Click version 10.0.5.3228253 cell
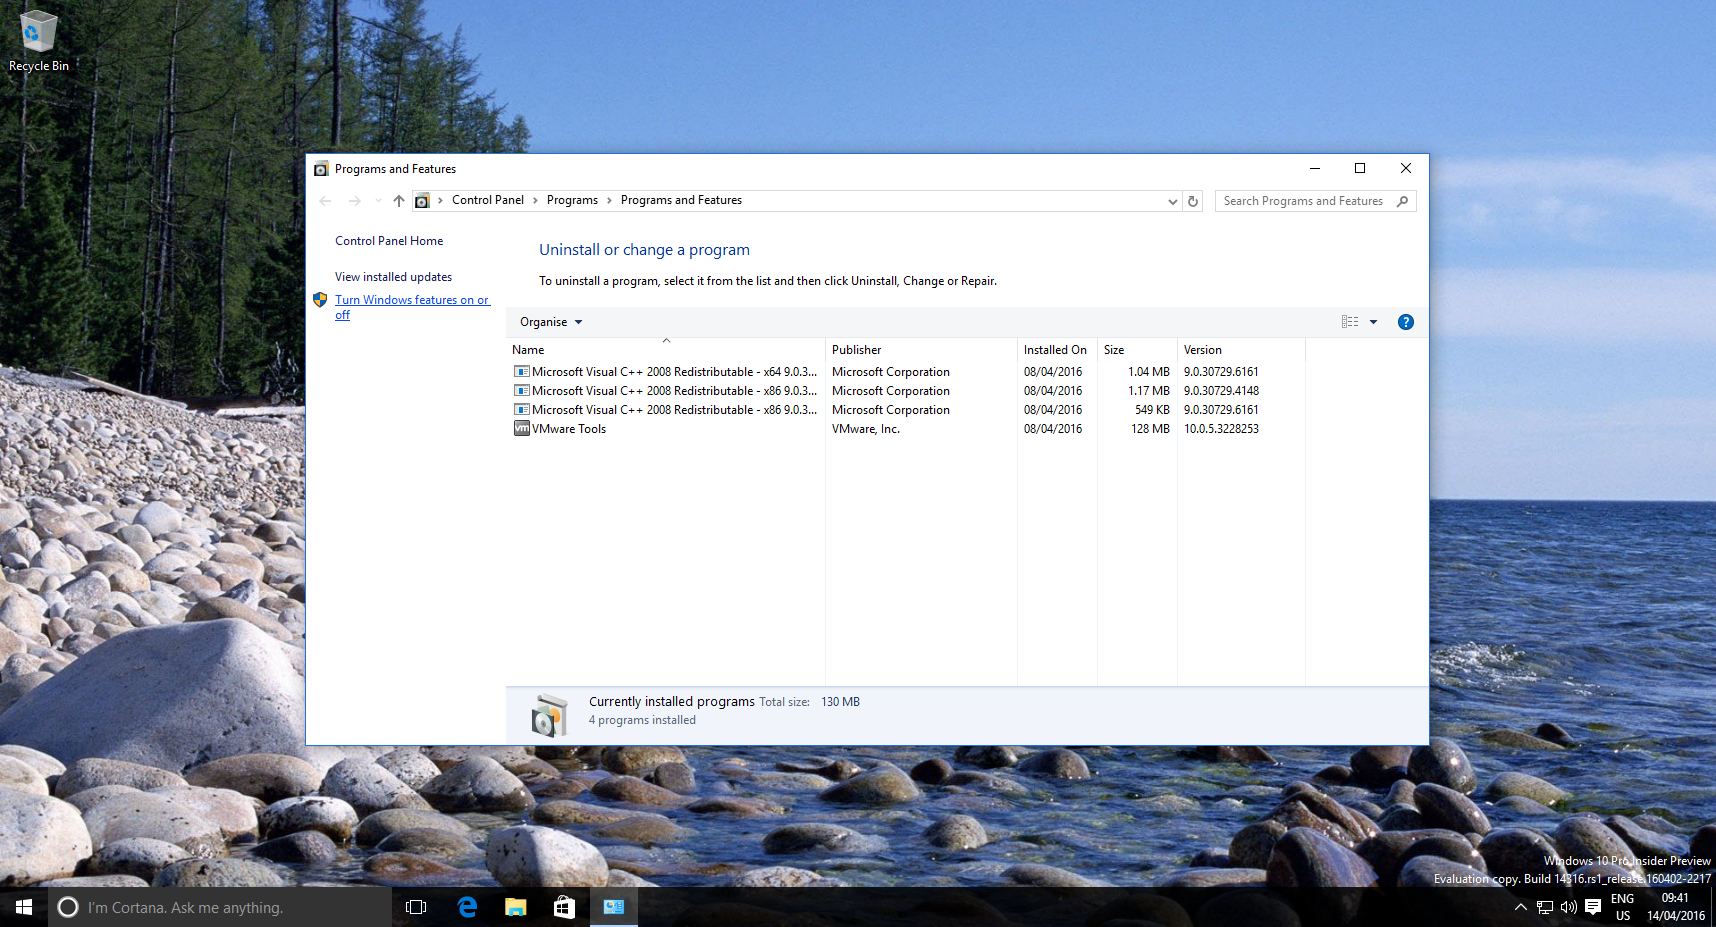 [x=1221, y=429]
